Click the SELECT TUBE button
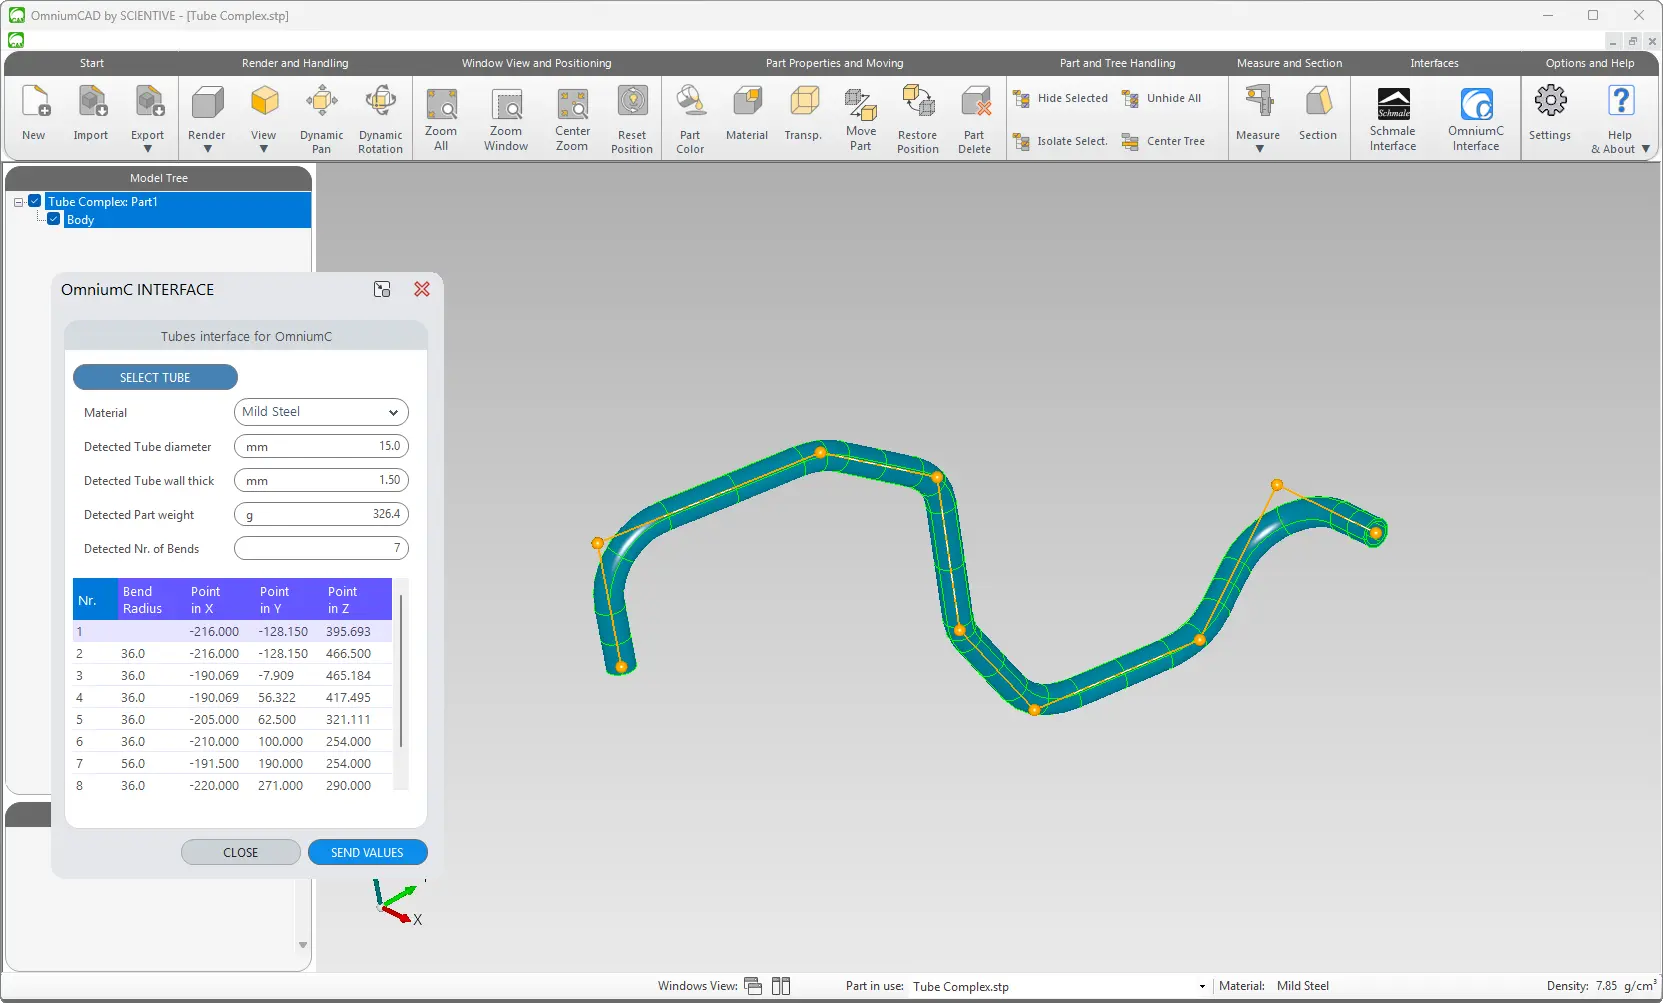Image resolution: width=1663 pixels, height=1003 pixels. click(155, 377)
